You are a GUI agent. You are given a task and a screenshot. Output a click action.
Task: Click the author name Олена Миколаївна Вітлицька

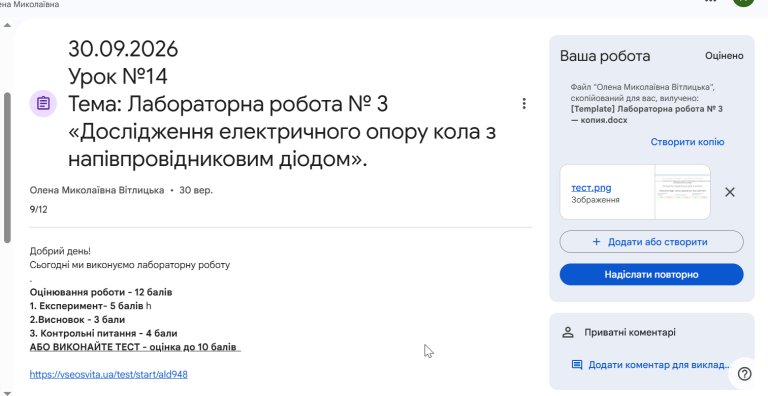point(96,190)
